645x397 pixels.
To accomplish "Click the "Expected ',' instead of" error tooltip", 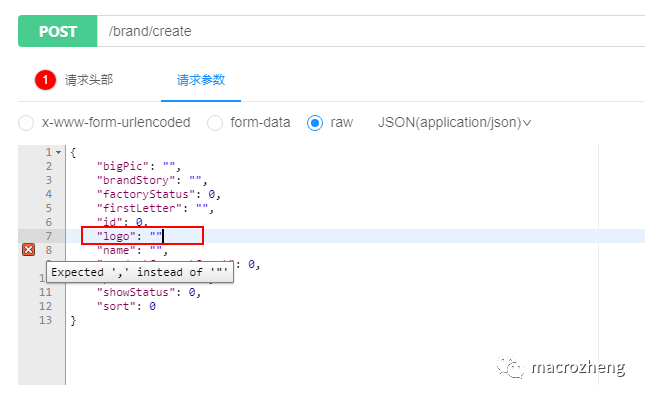I will click(140, 272).
